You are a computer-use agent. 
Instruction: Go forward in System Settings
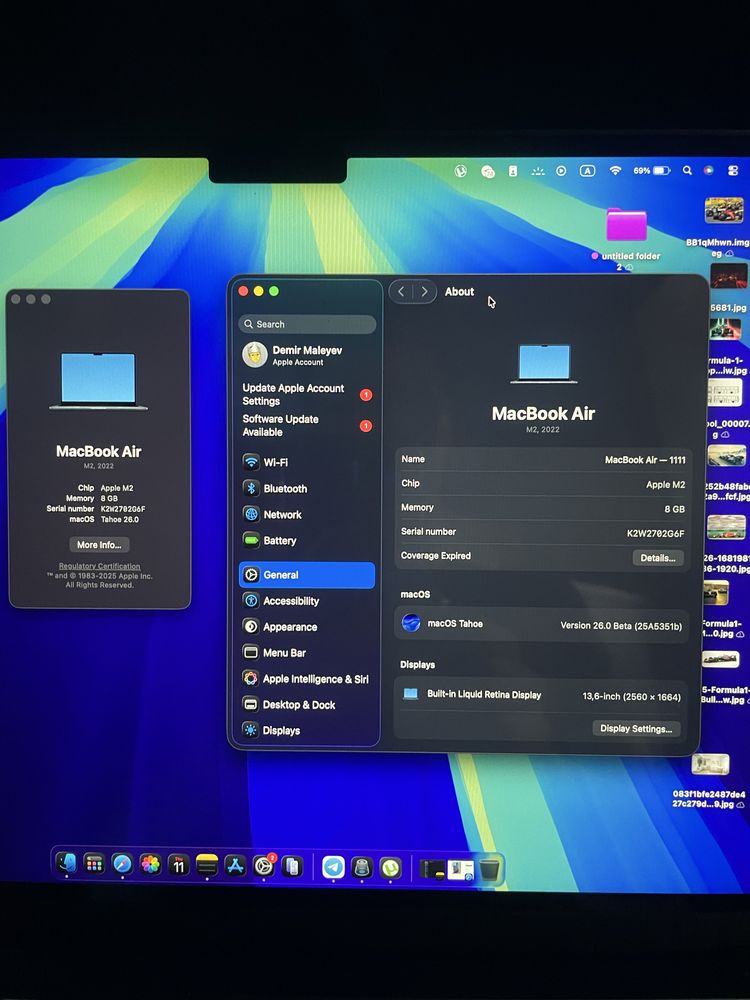point(424,291)
